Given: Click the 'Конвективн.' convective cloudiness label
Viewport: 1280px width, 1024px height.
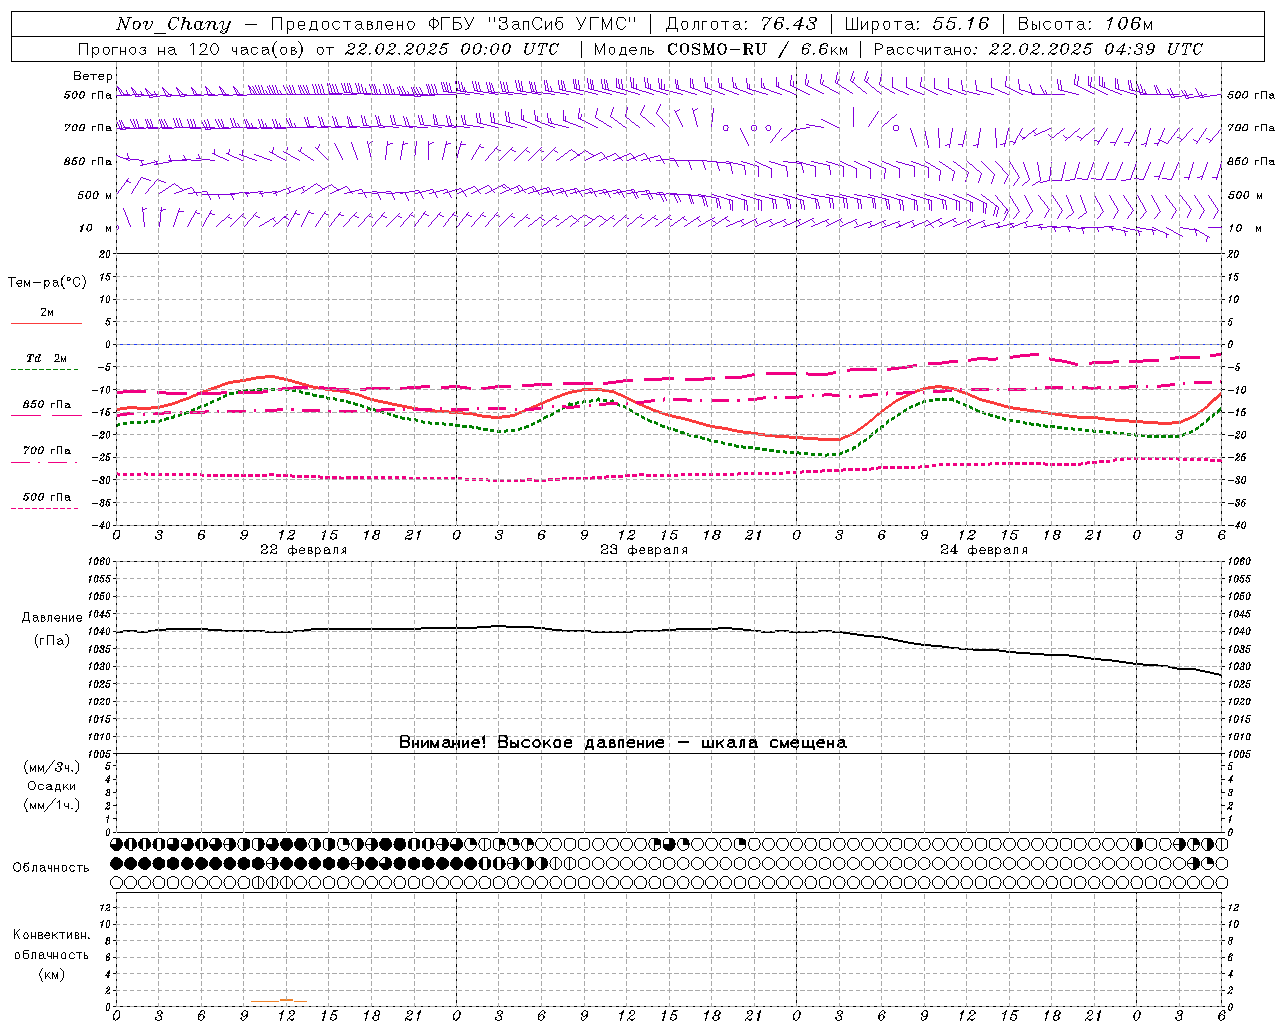Looking at the screenshot, I should [x=51, y=935].
